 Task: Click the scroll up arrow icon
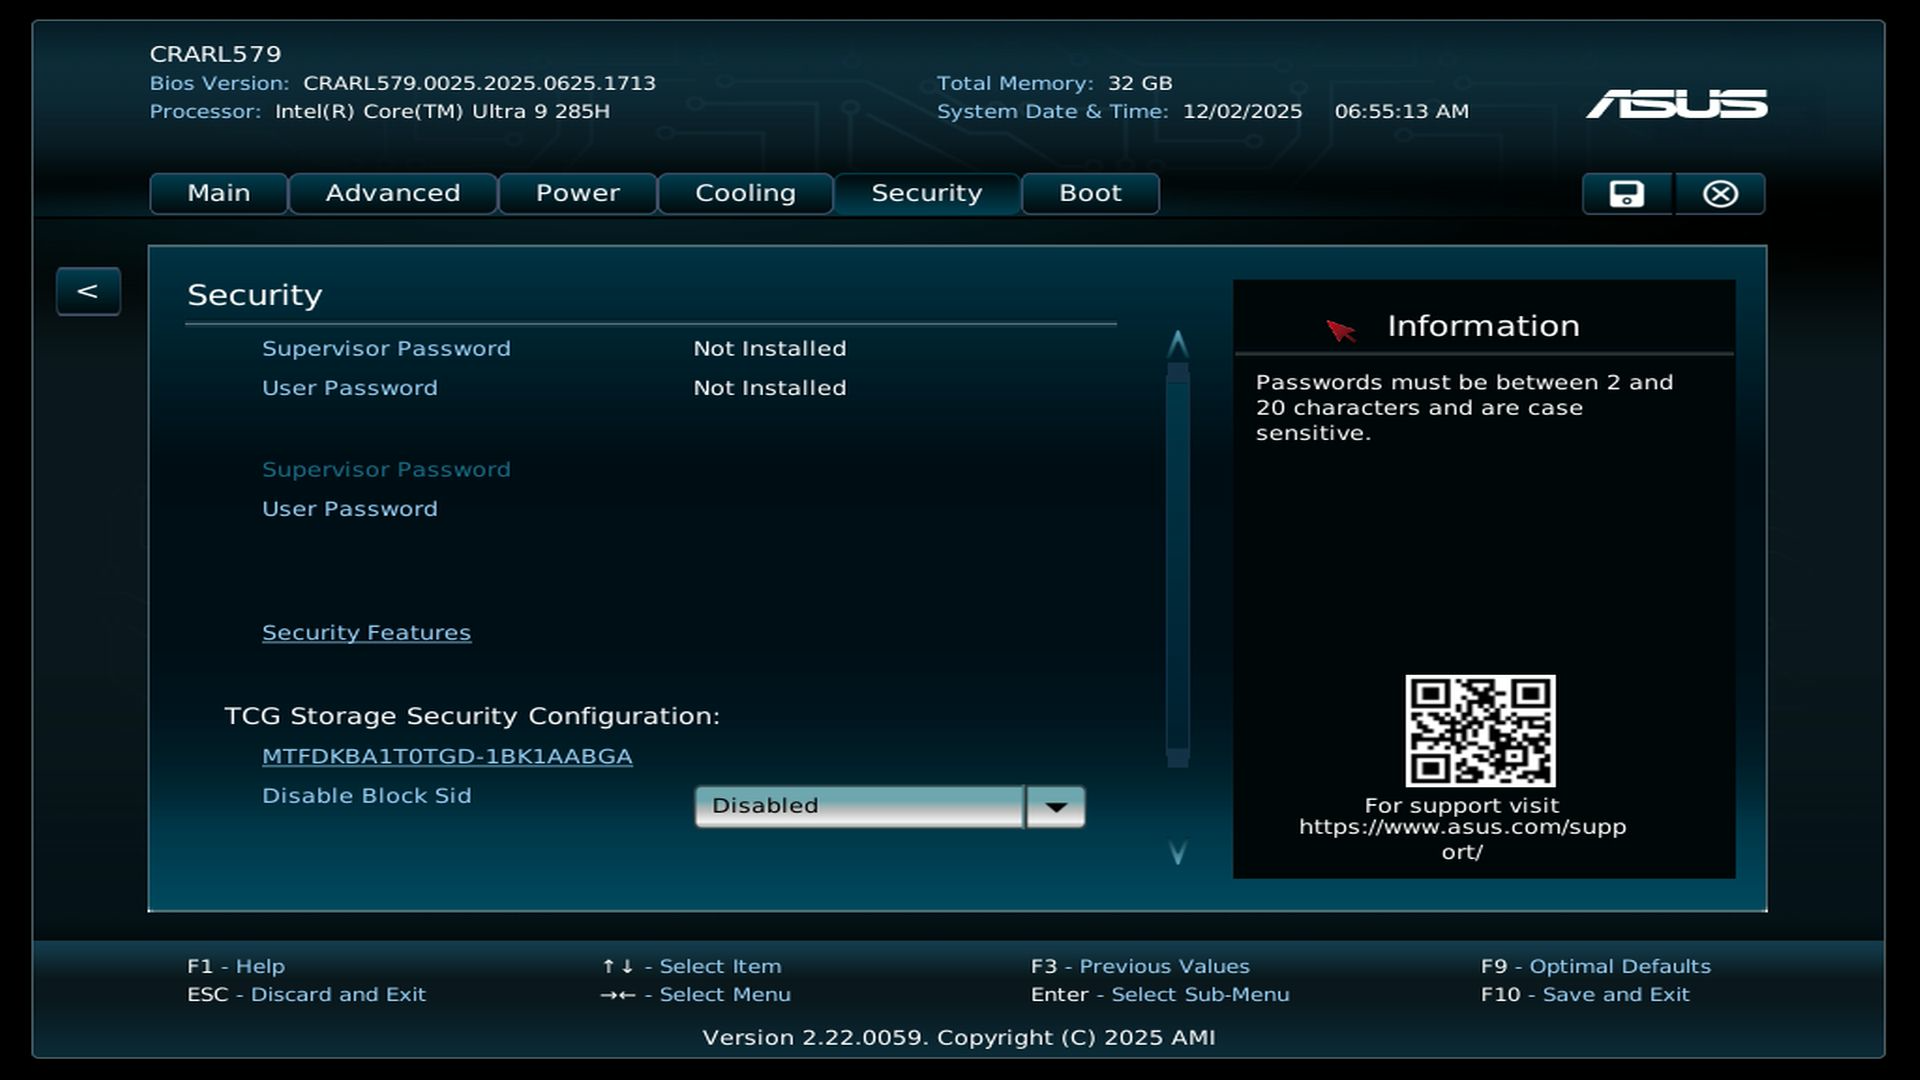(1178, 345)
